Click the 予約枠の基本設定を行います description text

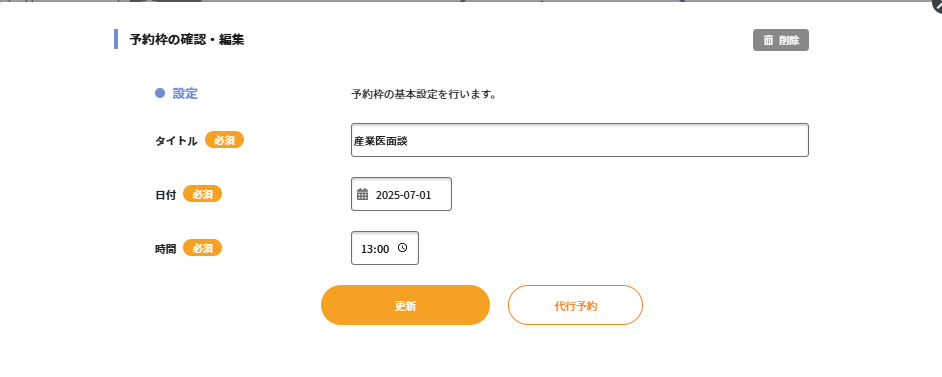424,94
